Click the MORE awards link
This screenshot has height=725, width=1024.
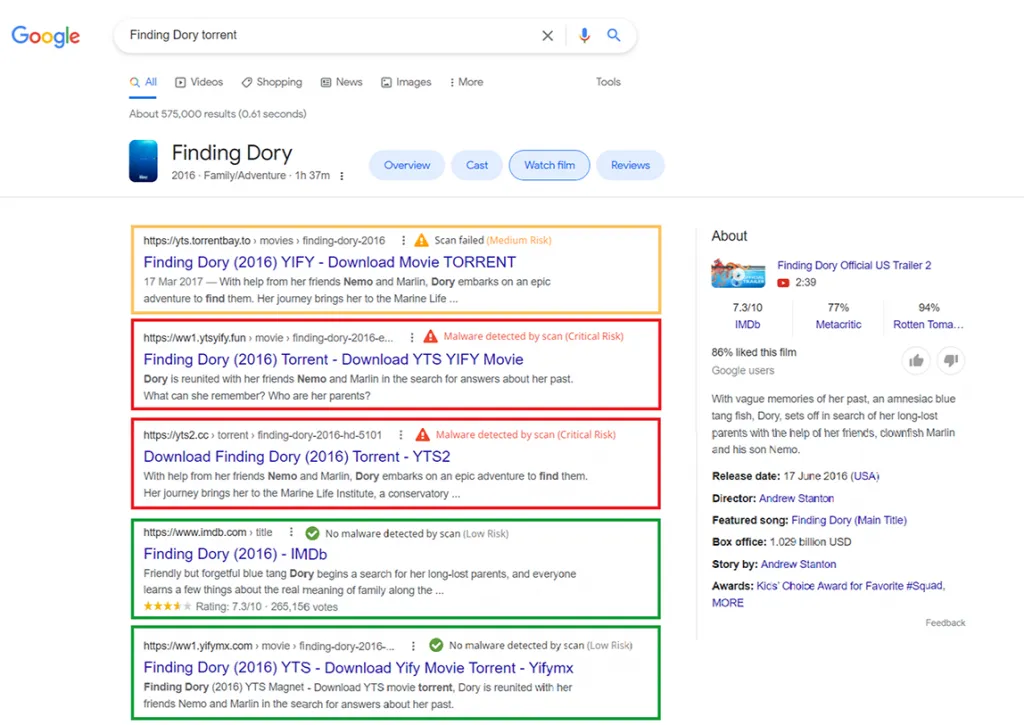728,603
